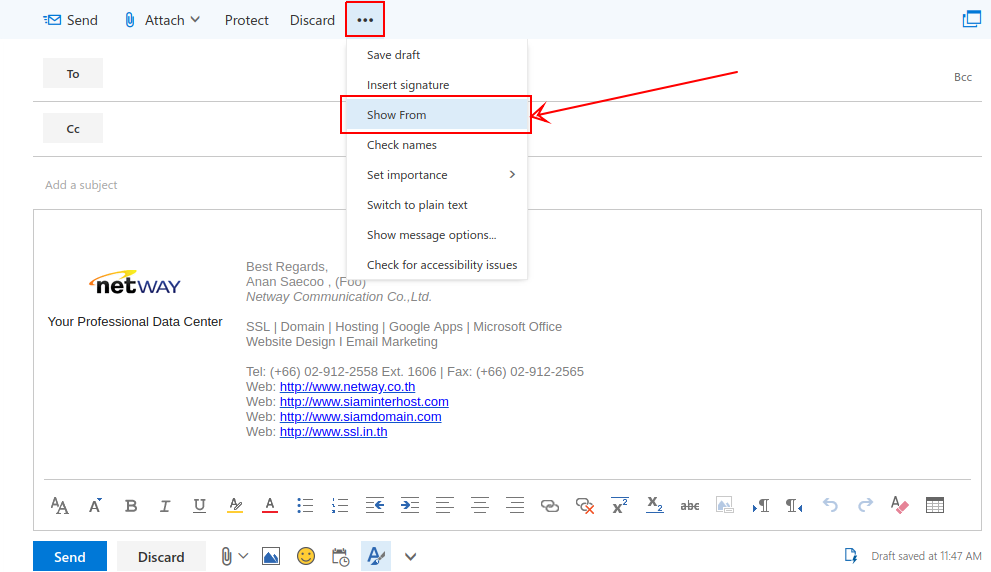
Task: Open the www.netway.co.th link
Action: [347, 387]
